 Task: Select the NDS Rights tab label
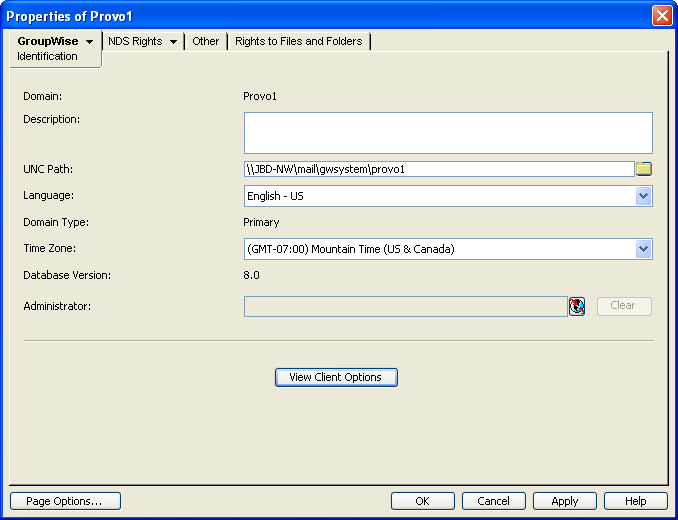pyautogui.click(x=135, y=41)
